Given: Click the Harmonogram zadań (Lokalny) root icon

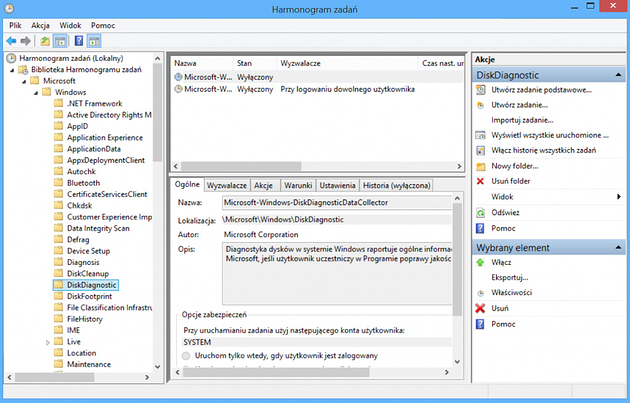Looking at the screenshot, I should (x=11, y=58).
